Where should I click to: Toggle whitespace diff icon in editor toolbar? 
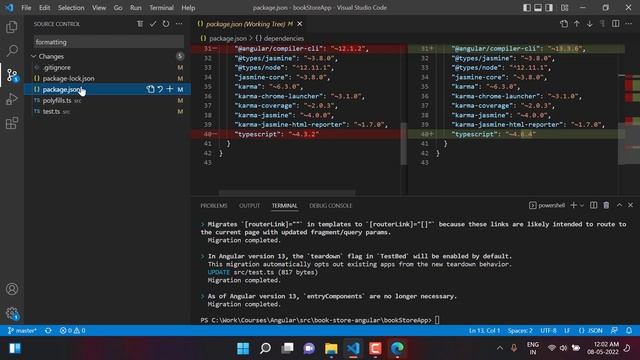[602, 24]
